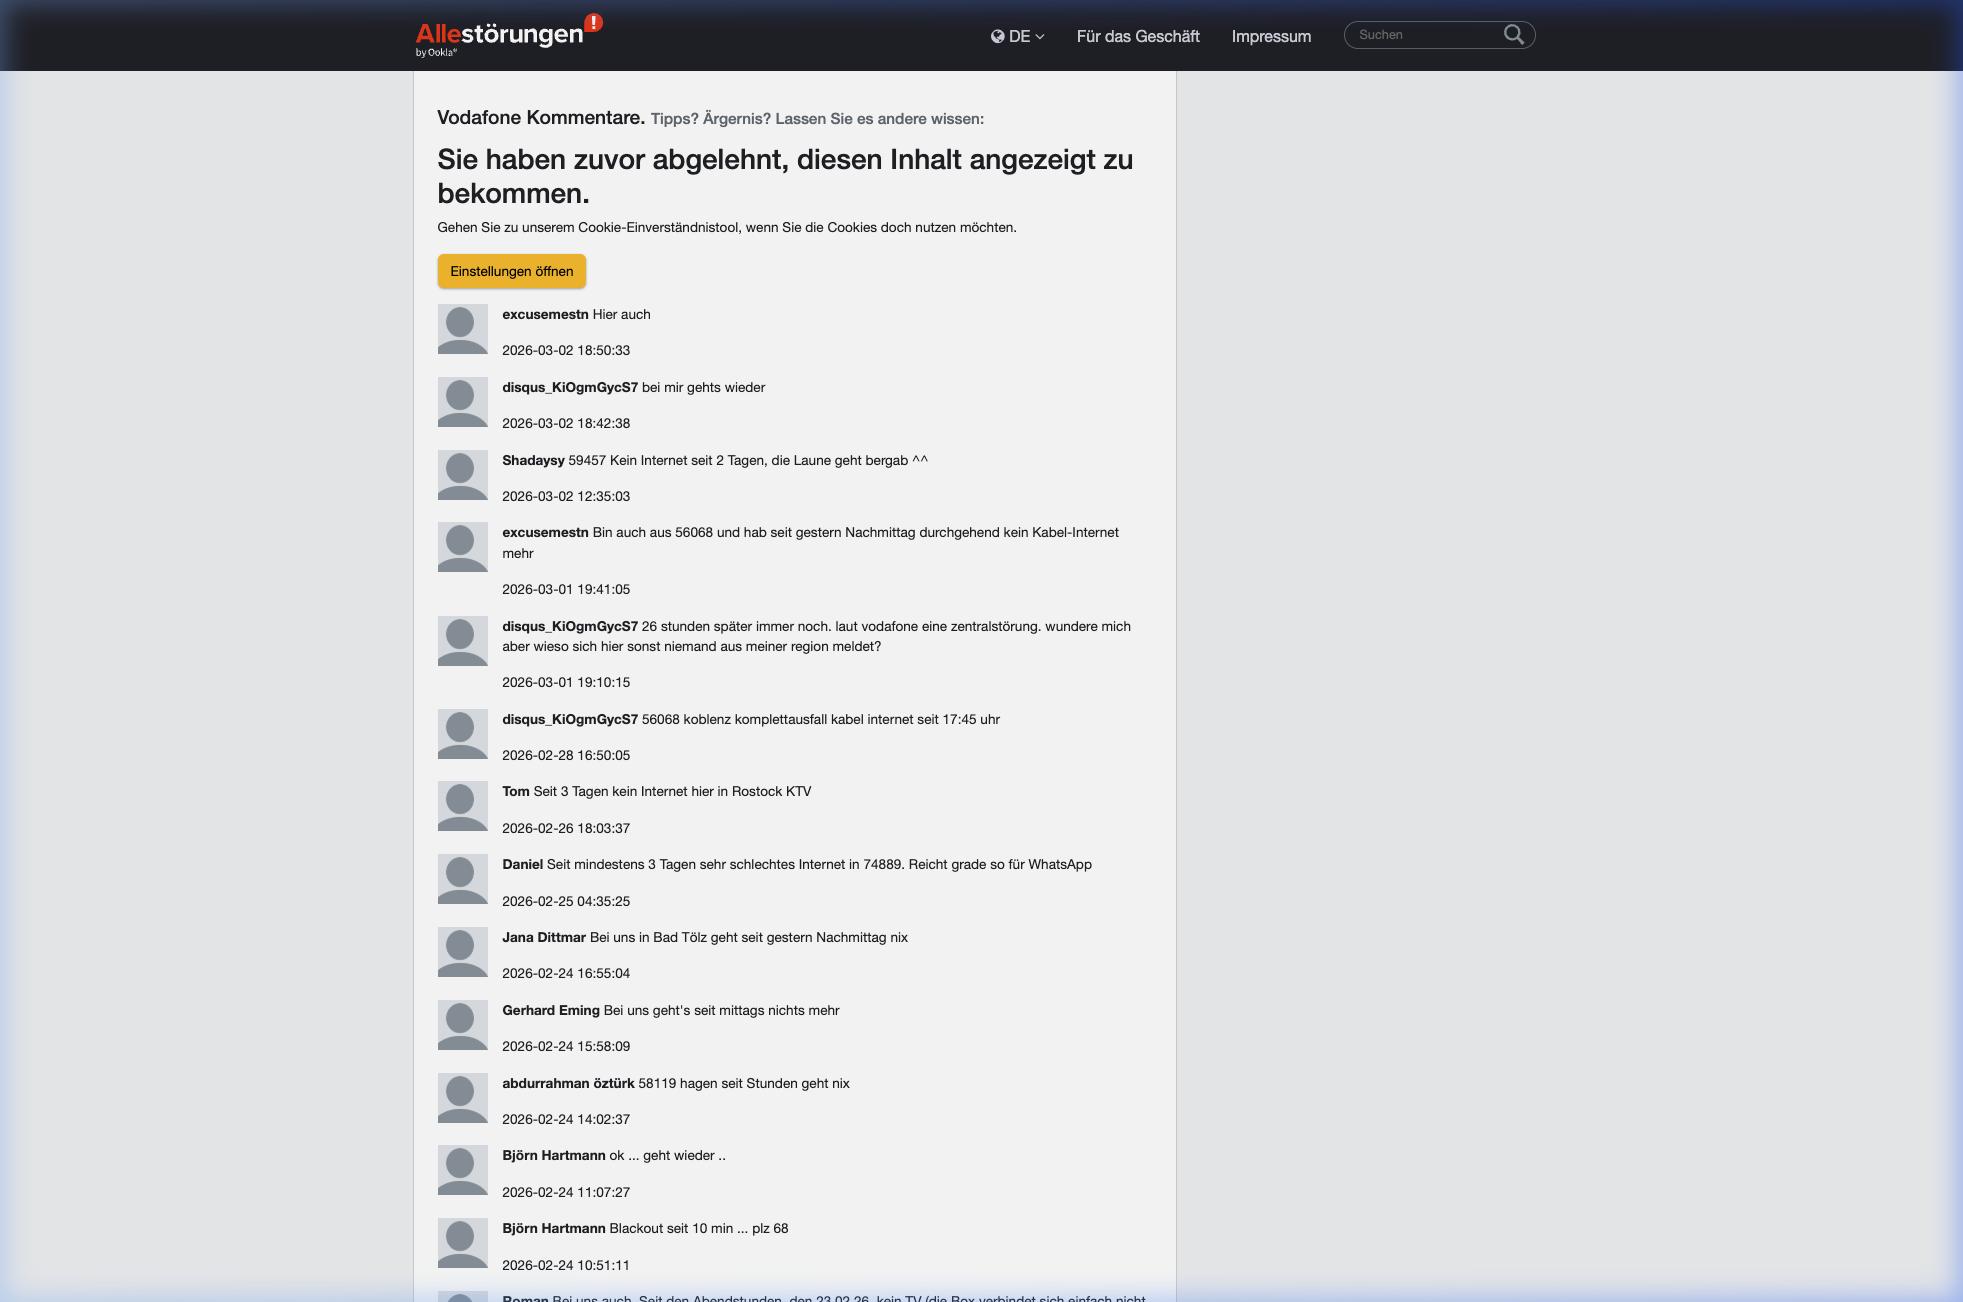Screen dimensions: 1963x1302
Task: Click the avatar of user excusemestn
Action: tap(462, 330)
